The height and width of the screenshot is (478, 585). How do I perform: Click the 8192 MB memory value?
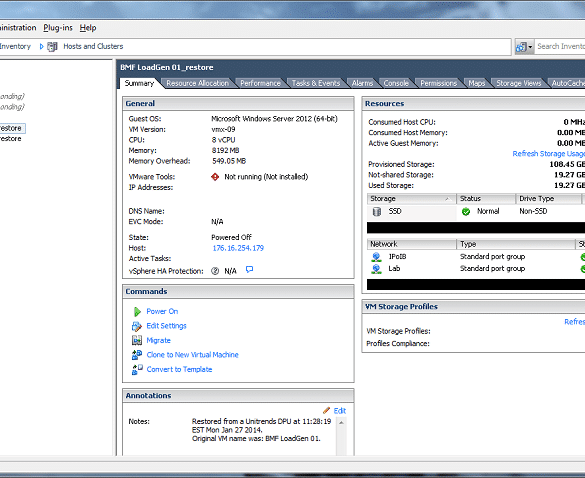click(225, 150)
